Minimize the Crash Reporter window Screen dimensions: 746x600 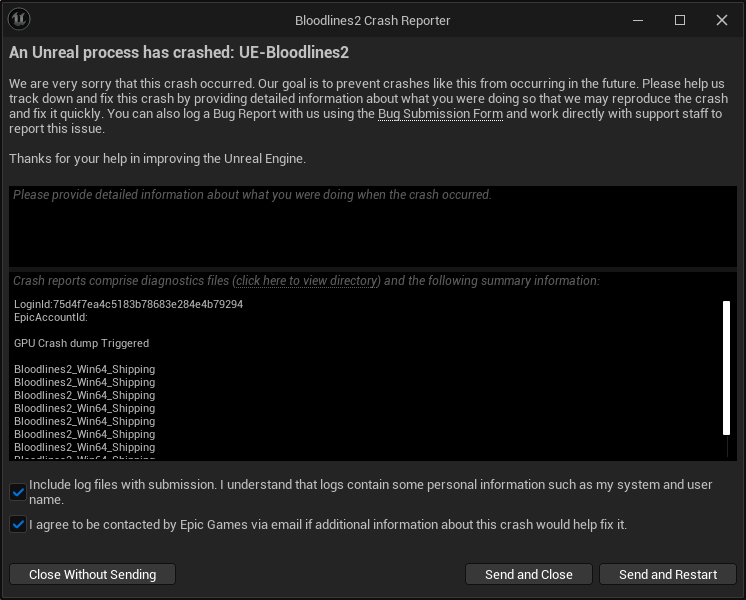point(636,20)
